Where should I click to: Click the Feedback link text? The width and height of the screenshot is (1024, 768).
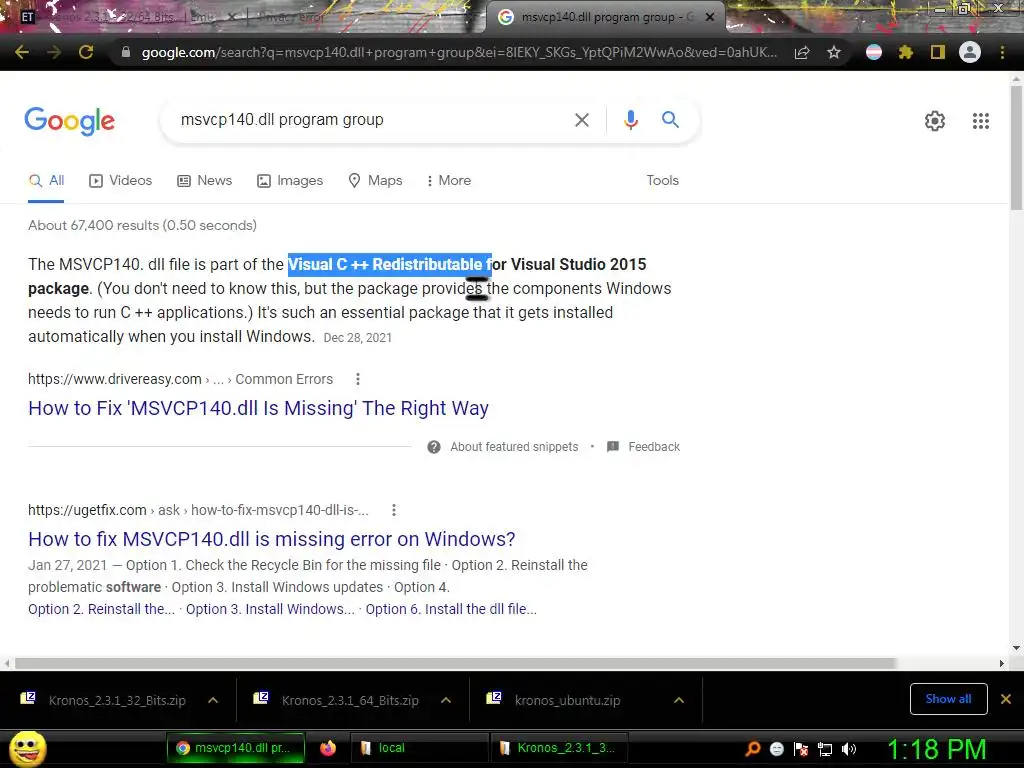pos(654,447)
